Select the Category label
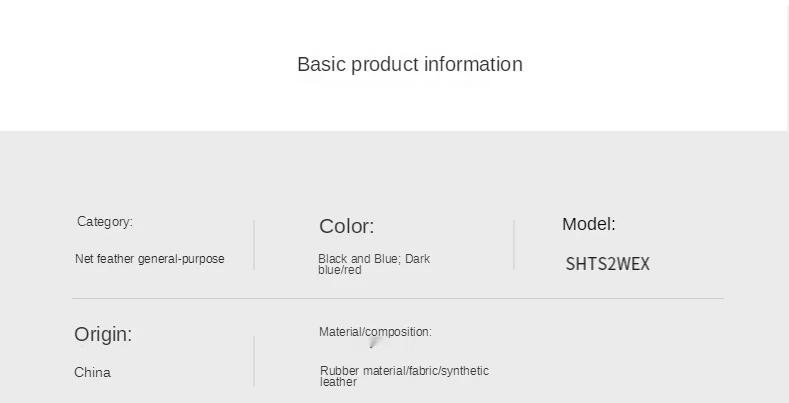 coord(105,222)
